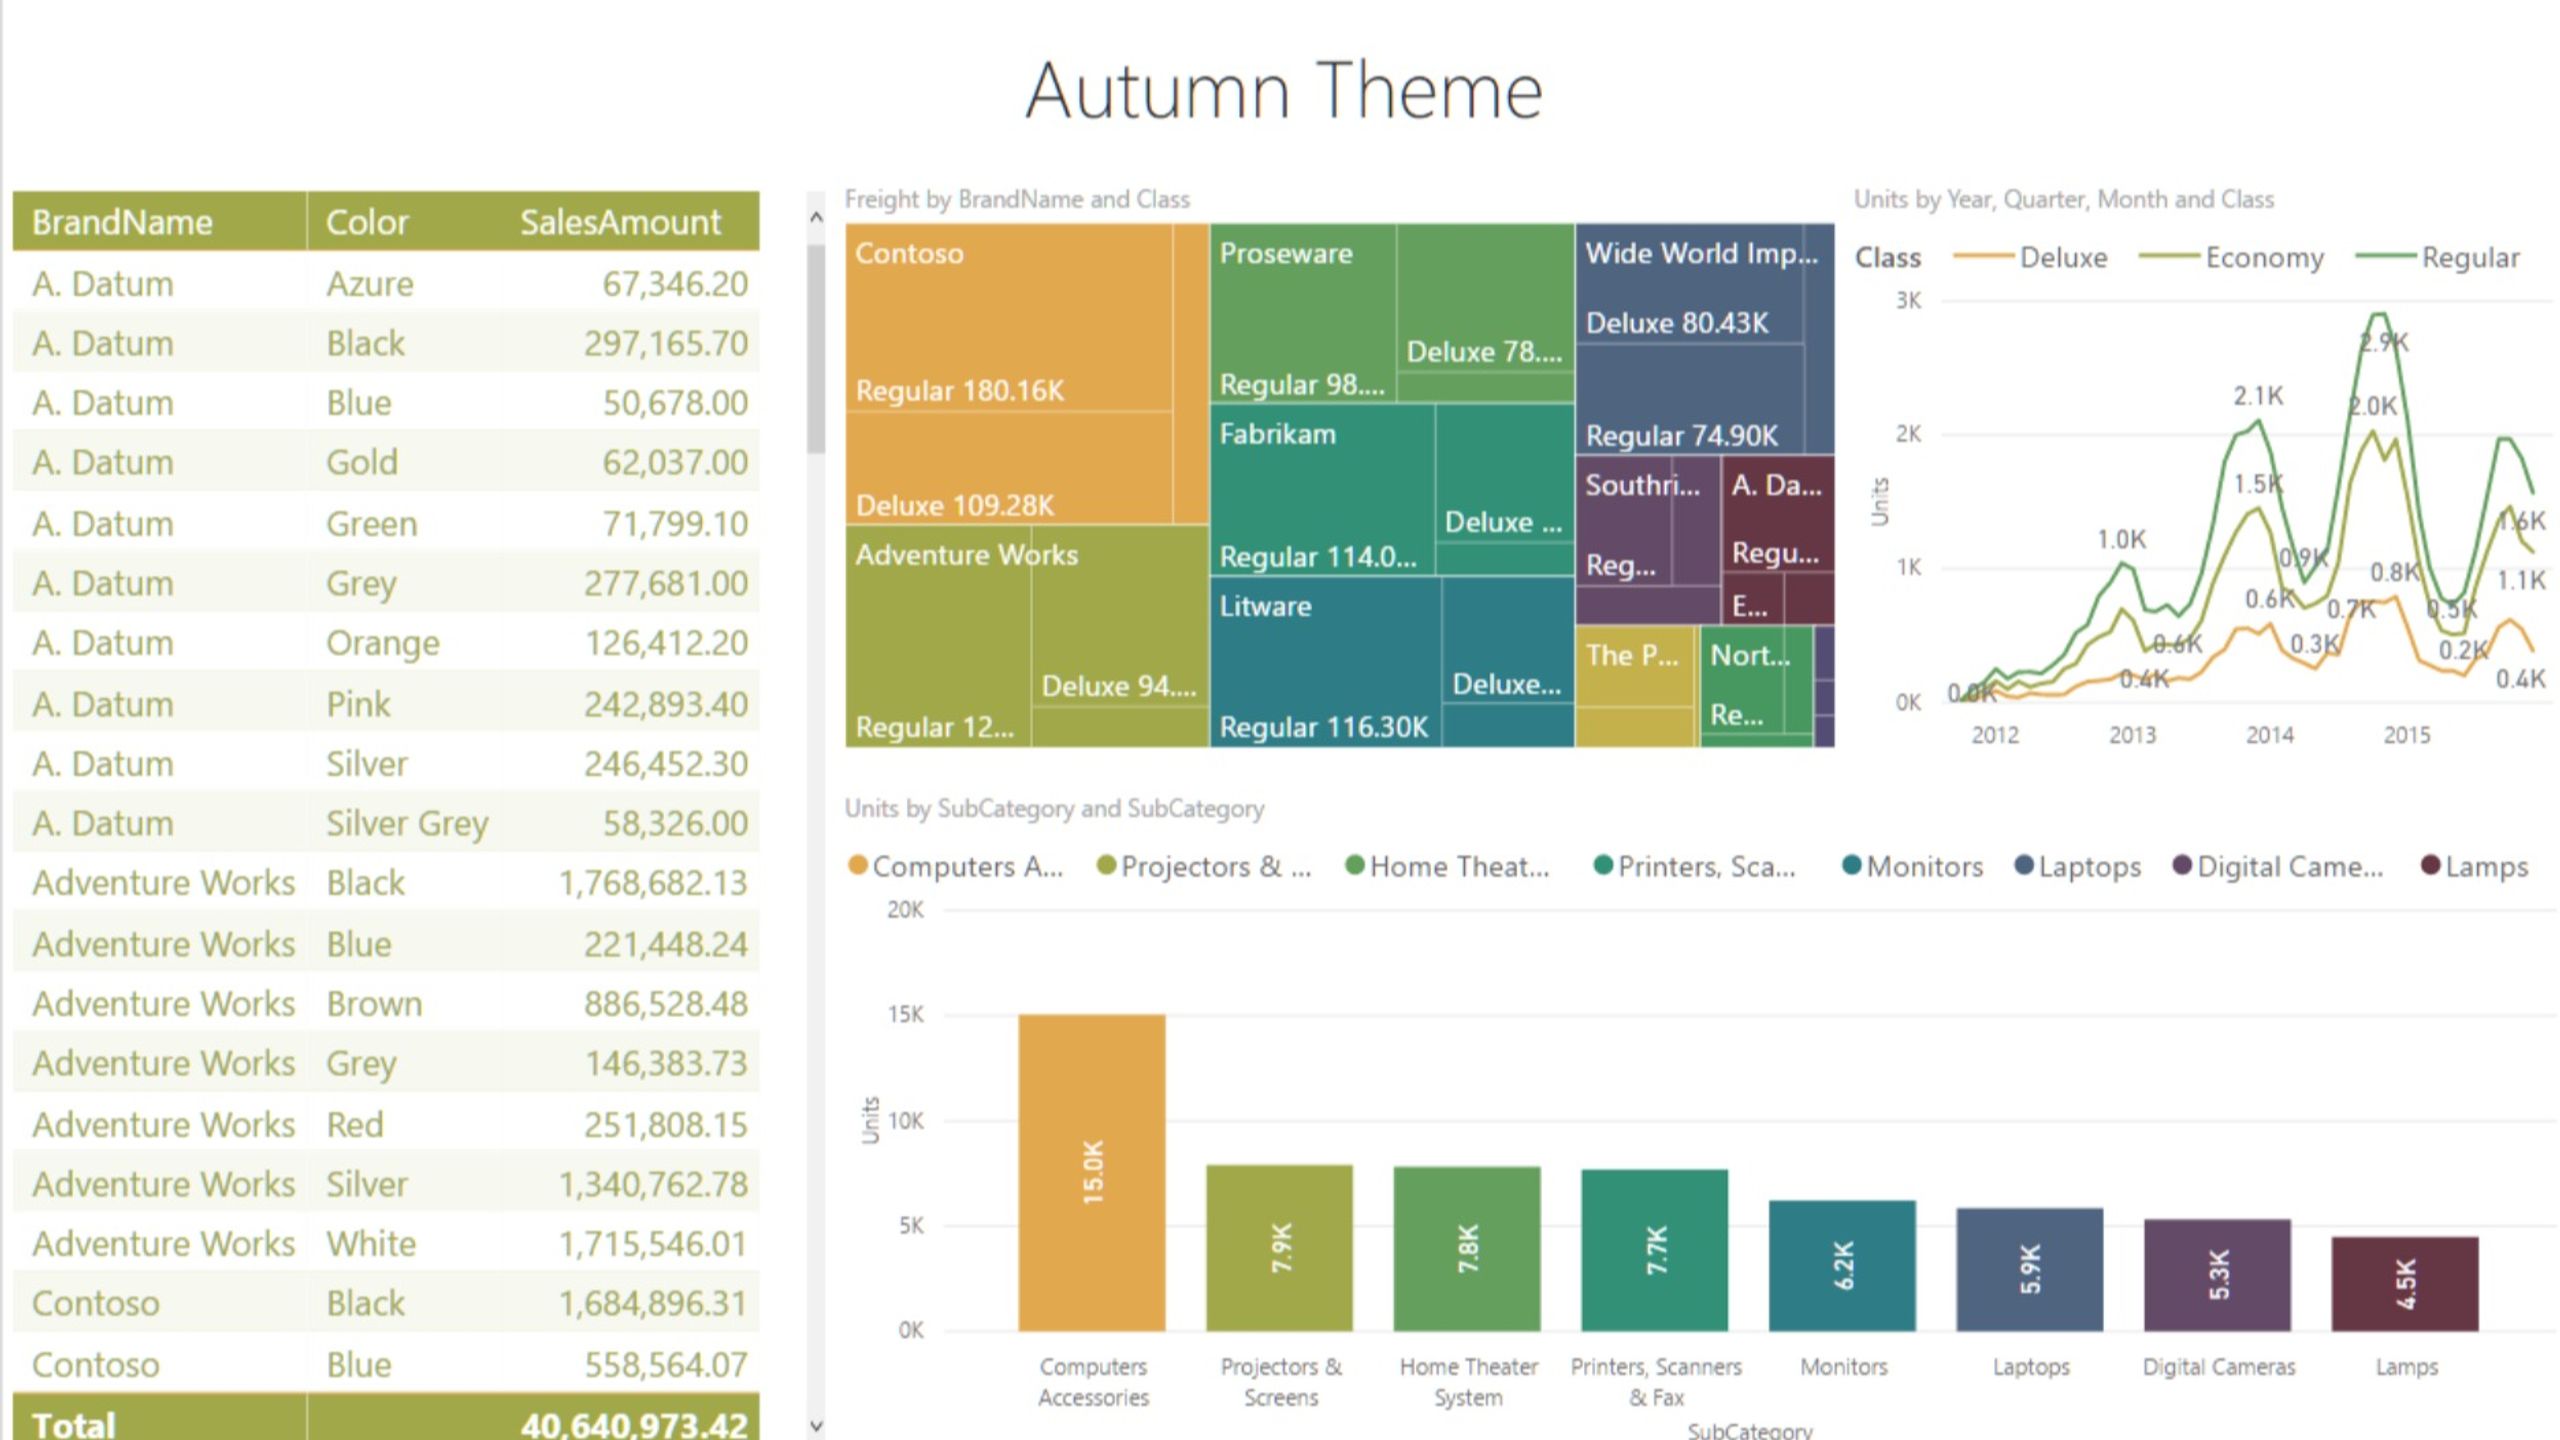Image resolution: width=2560 pixels, height=1440 pixels.
Task: Sort by the BrandName column header
Action: [122, 221]
